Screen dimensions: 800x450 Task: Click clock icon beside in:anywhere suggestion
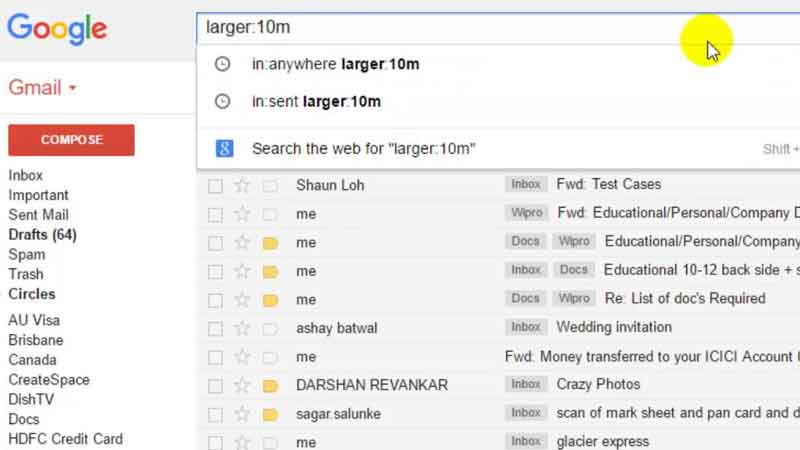point(222,64)
